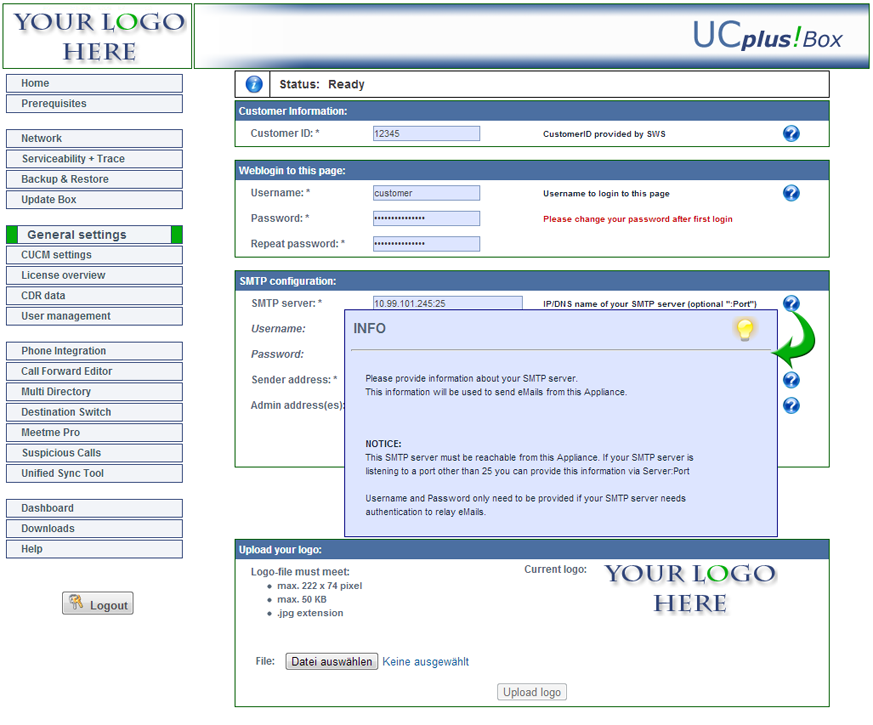Open the Home menu item
Viewport: 873px width, 725px height.
tap(94, 83)
